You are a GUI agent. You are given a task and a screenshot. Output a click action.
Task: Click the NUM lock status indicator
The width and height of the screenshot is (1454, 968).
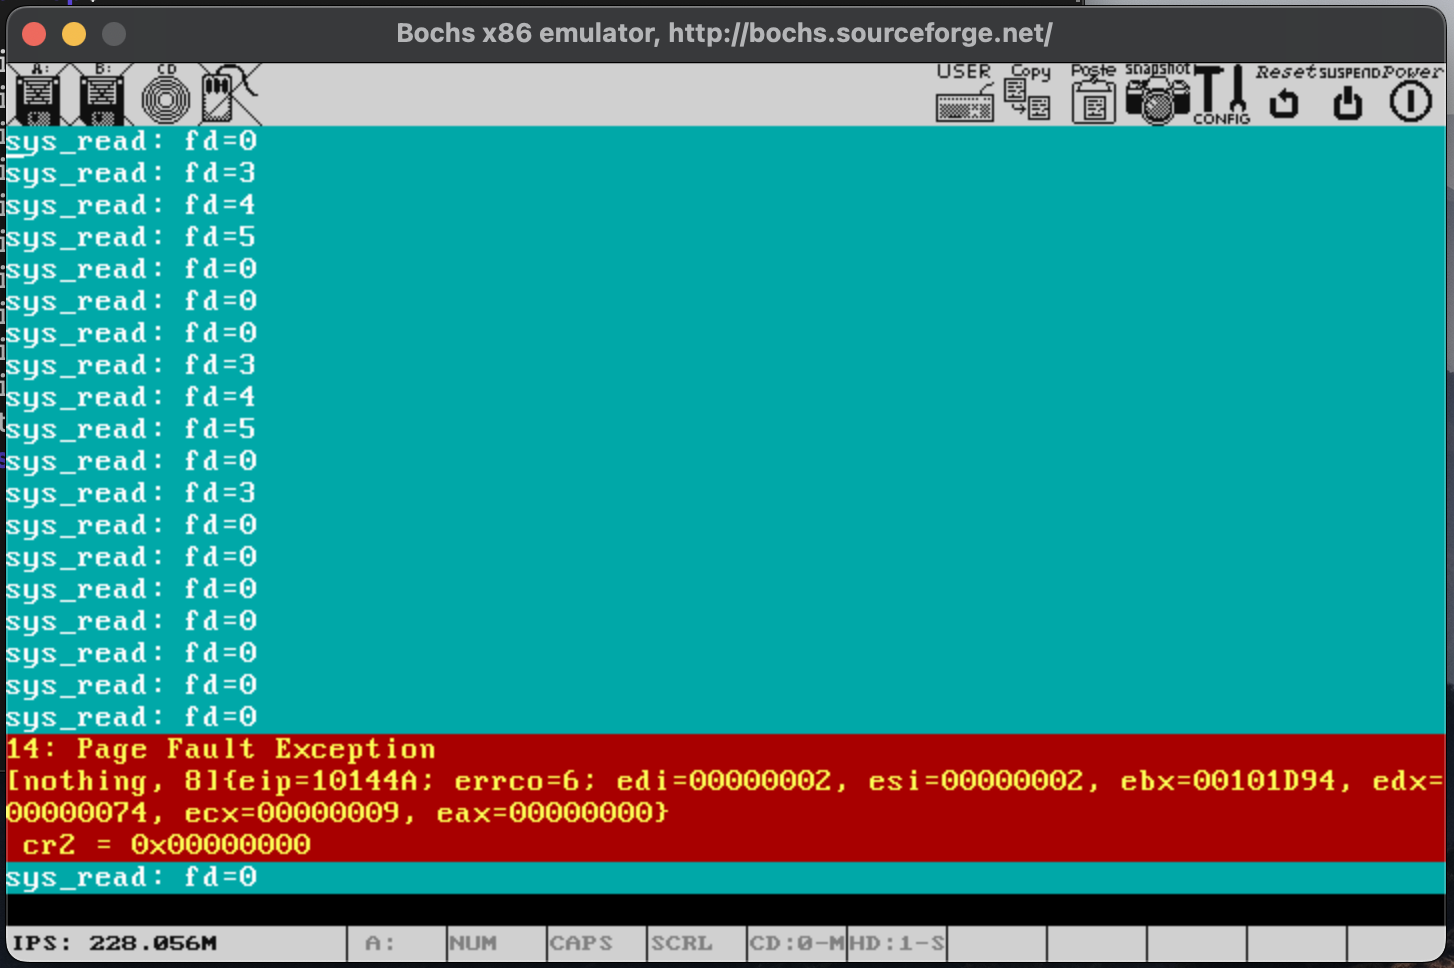[496, 943]
